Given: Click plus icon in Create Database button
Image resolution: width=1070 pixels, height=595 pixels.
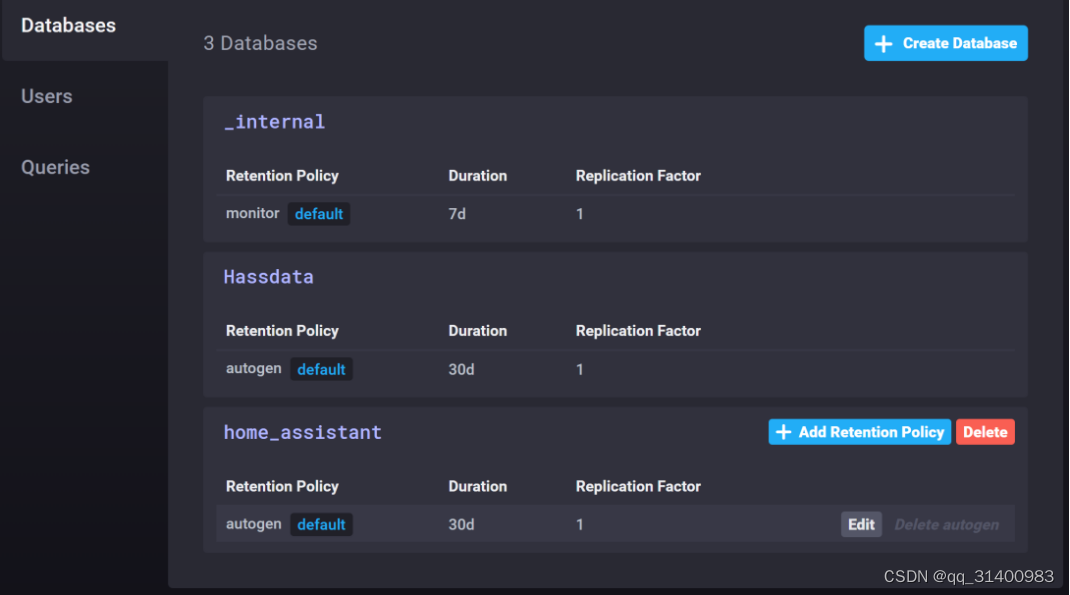Looking at the screenshot, I should pyautogui.click(x=883, y=44).
